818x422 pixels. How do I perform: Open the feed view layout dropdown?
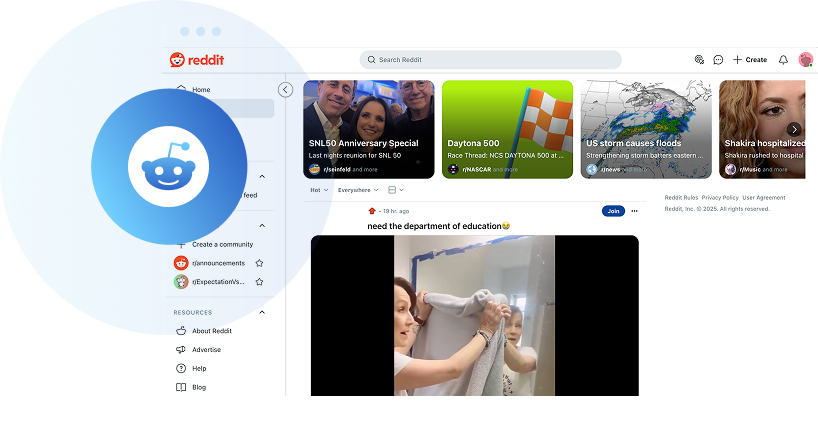coord(396,190)
